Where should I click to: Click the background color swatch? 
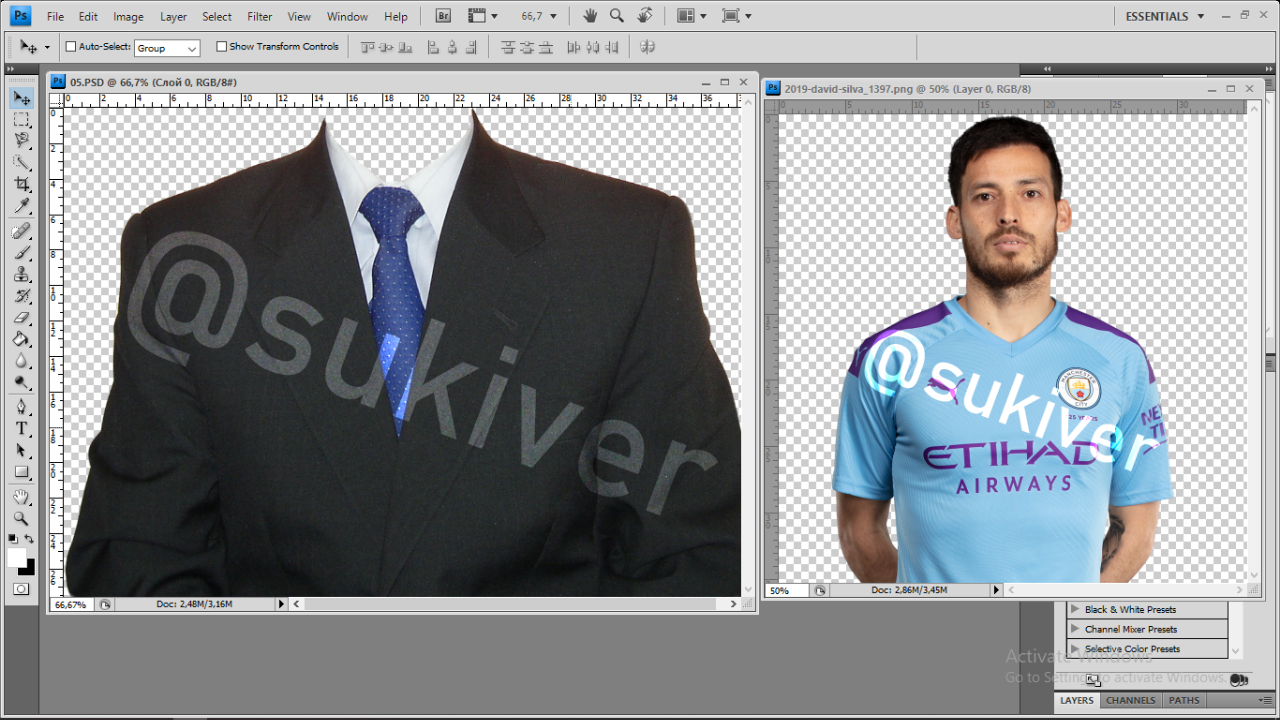[28, 568]
